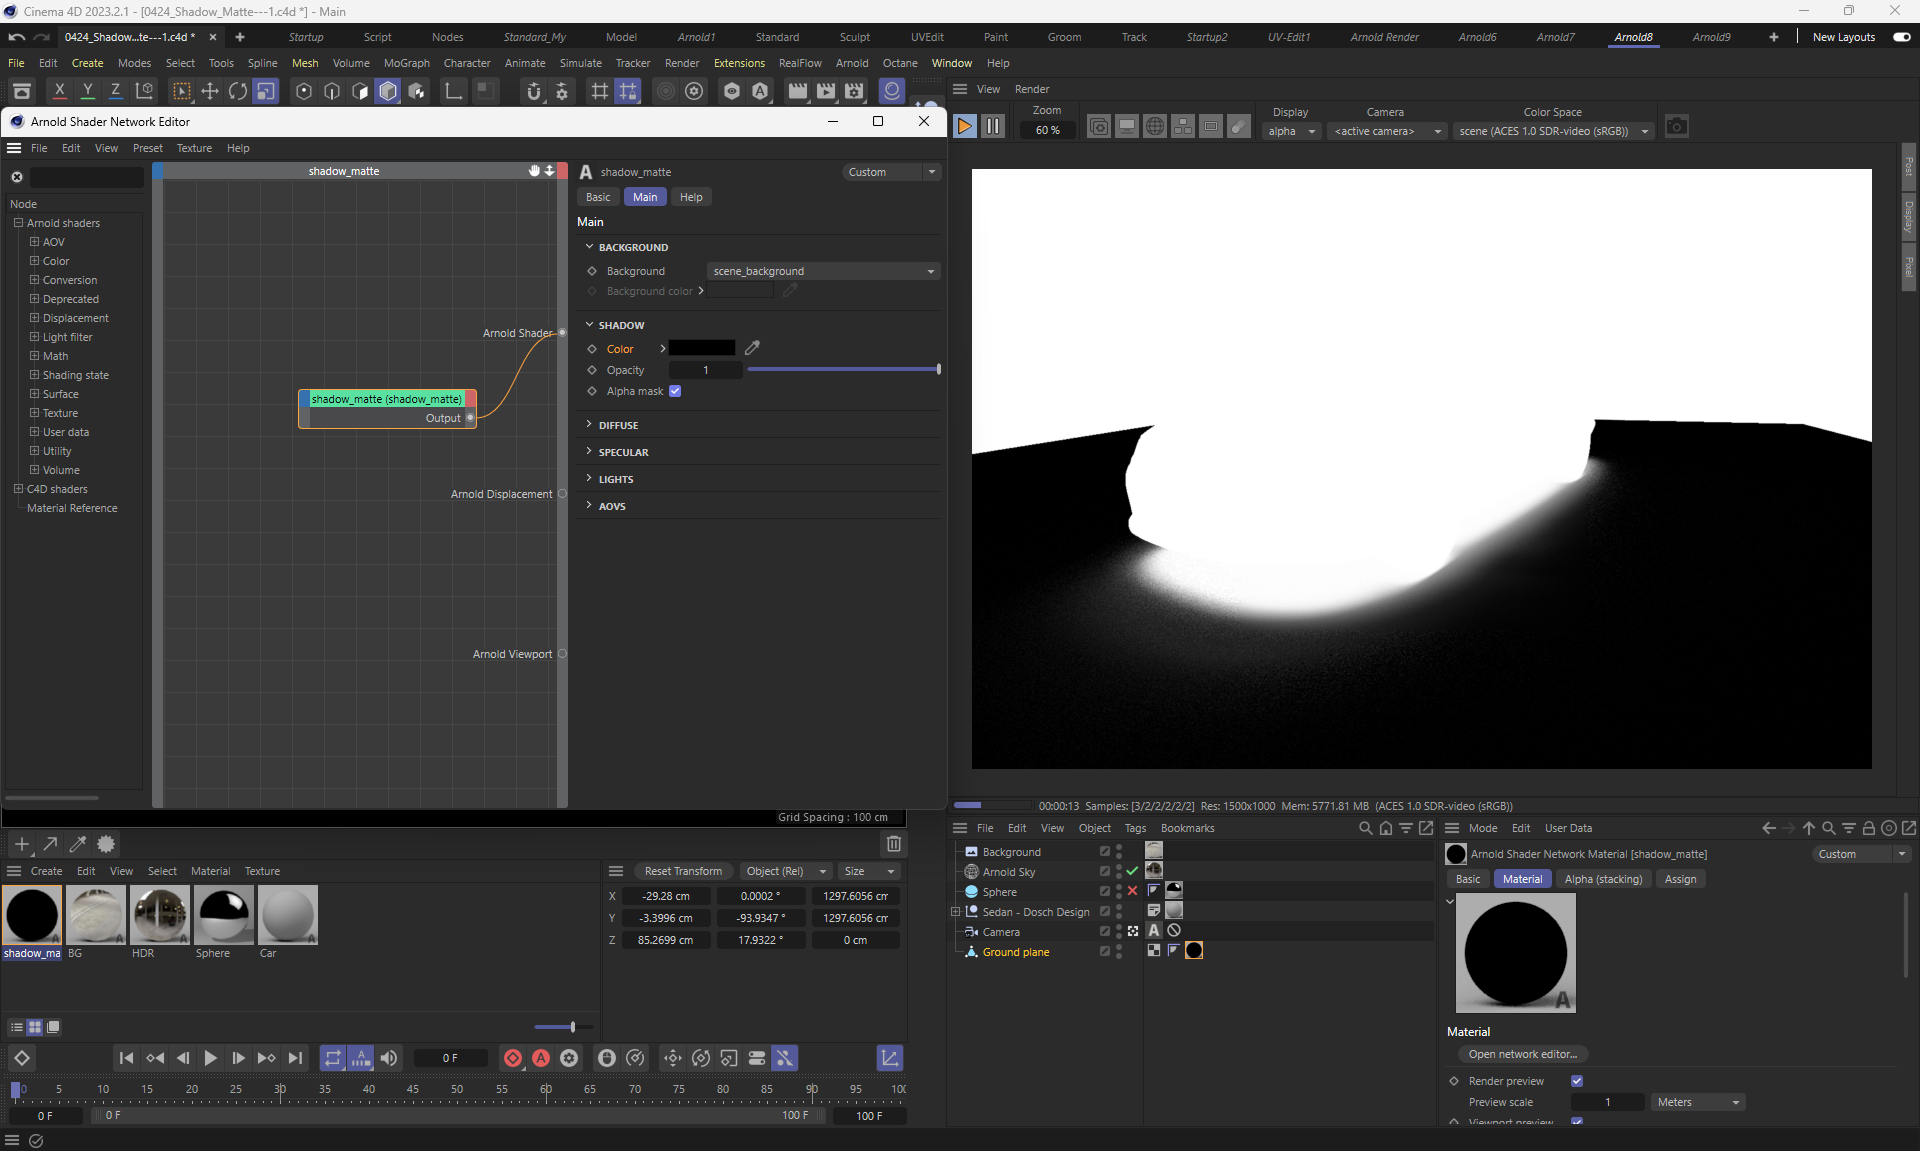Click the shadow color eyedropper icon
This screenshot has height=1151, width=1920.
click(x=752, y=348)
